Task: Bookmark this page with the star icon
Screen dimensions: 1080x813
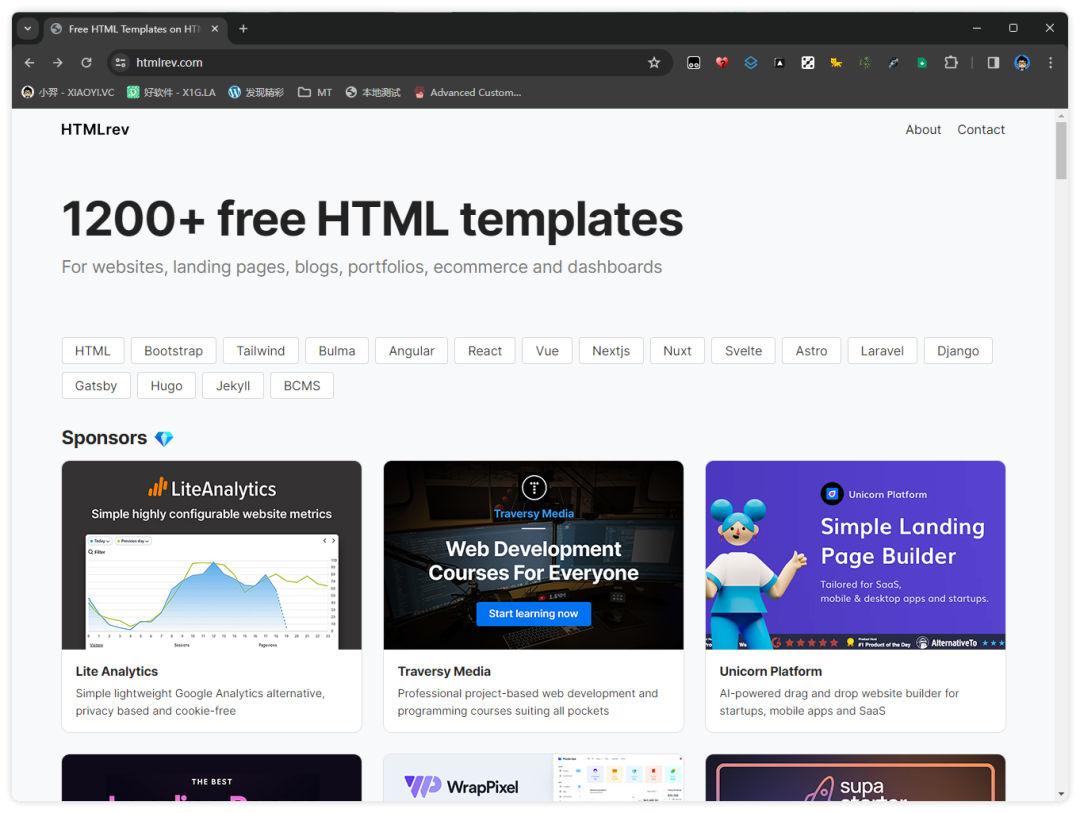Action: coord(654,63)
